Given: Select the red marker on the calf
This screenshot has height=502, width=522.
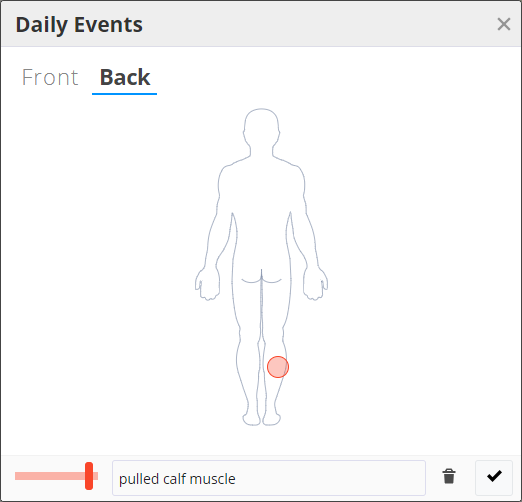Looking at the screenshot, I should pyautogui.click(x=278, y=367).
